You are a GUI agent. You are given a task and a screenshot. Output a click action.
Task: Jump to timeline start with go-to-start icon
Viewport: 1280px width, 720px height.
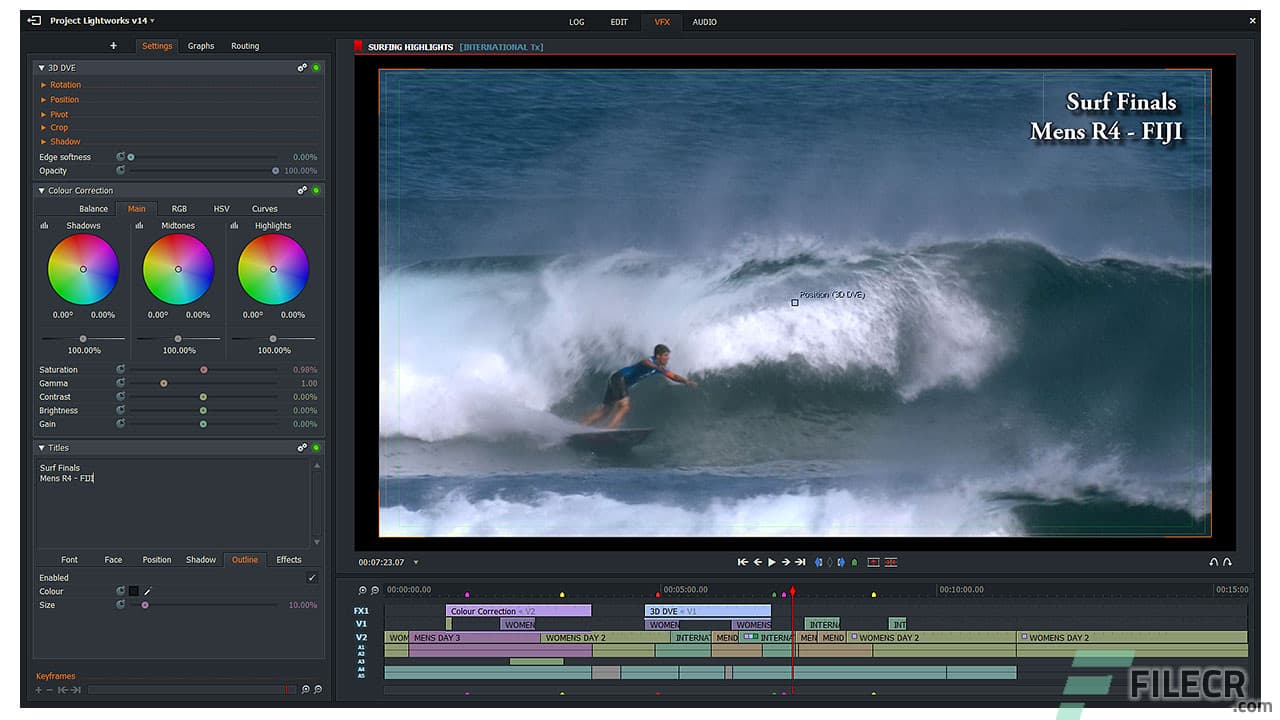742,562
